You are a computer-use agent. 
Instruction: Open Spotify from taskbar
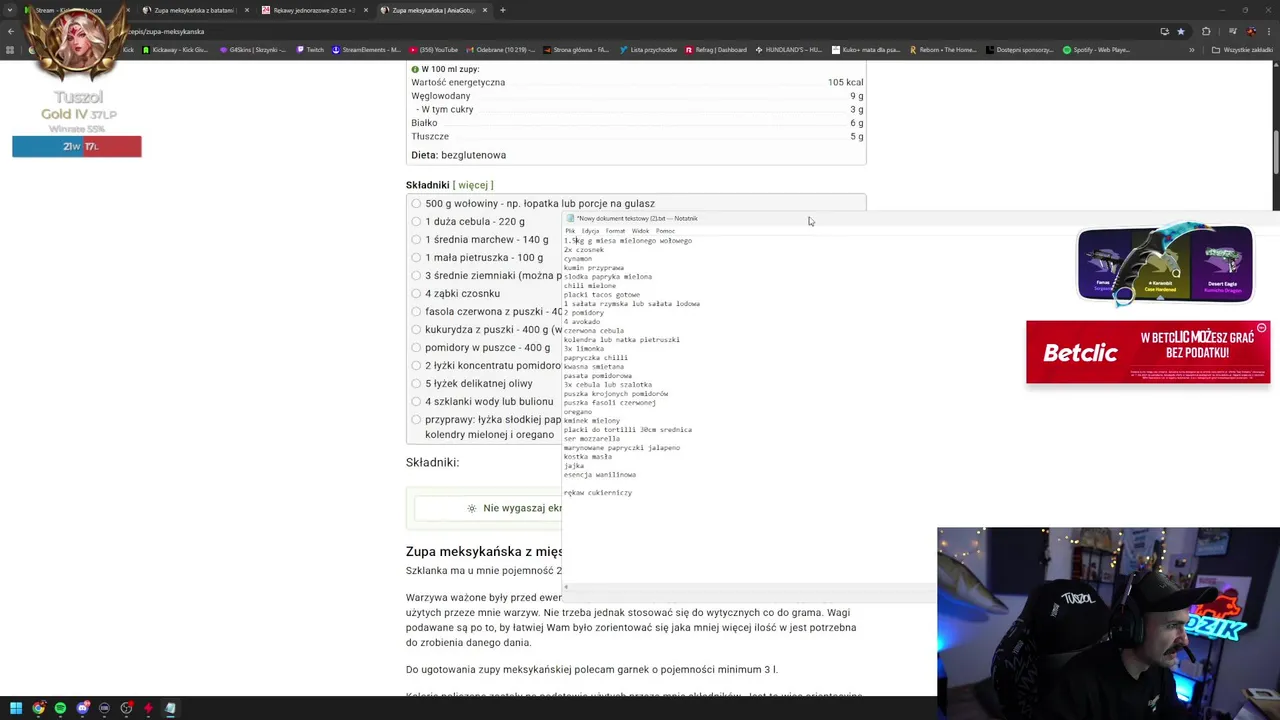(60, 708)
